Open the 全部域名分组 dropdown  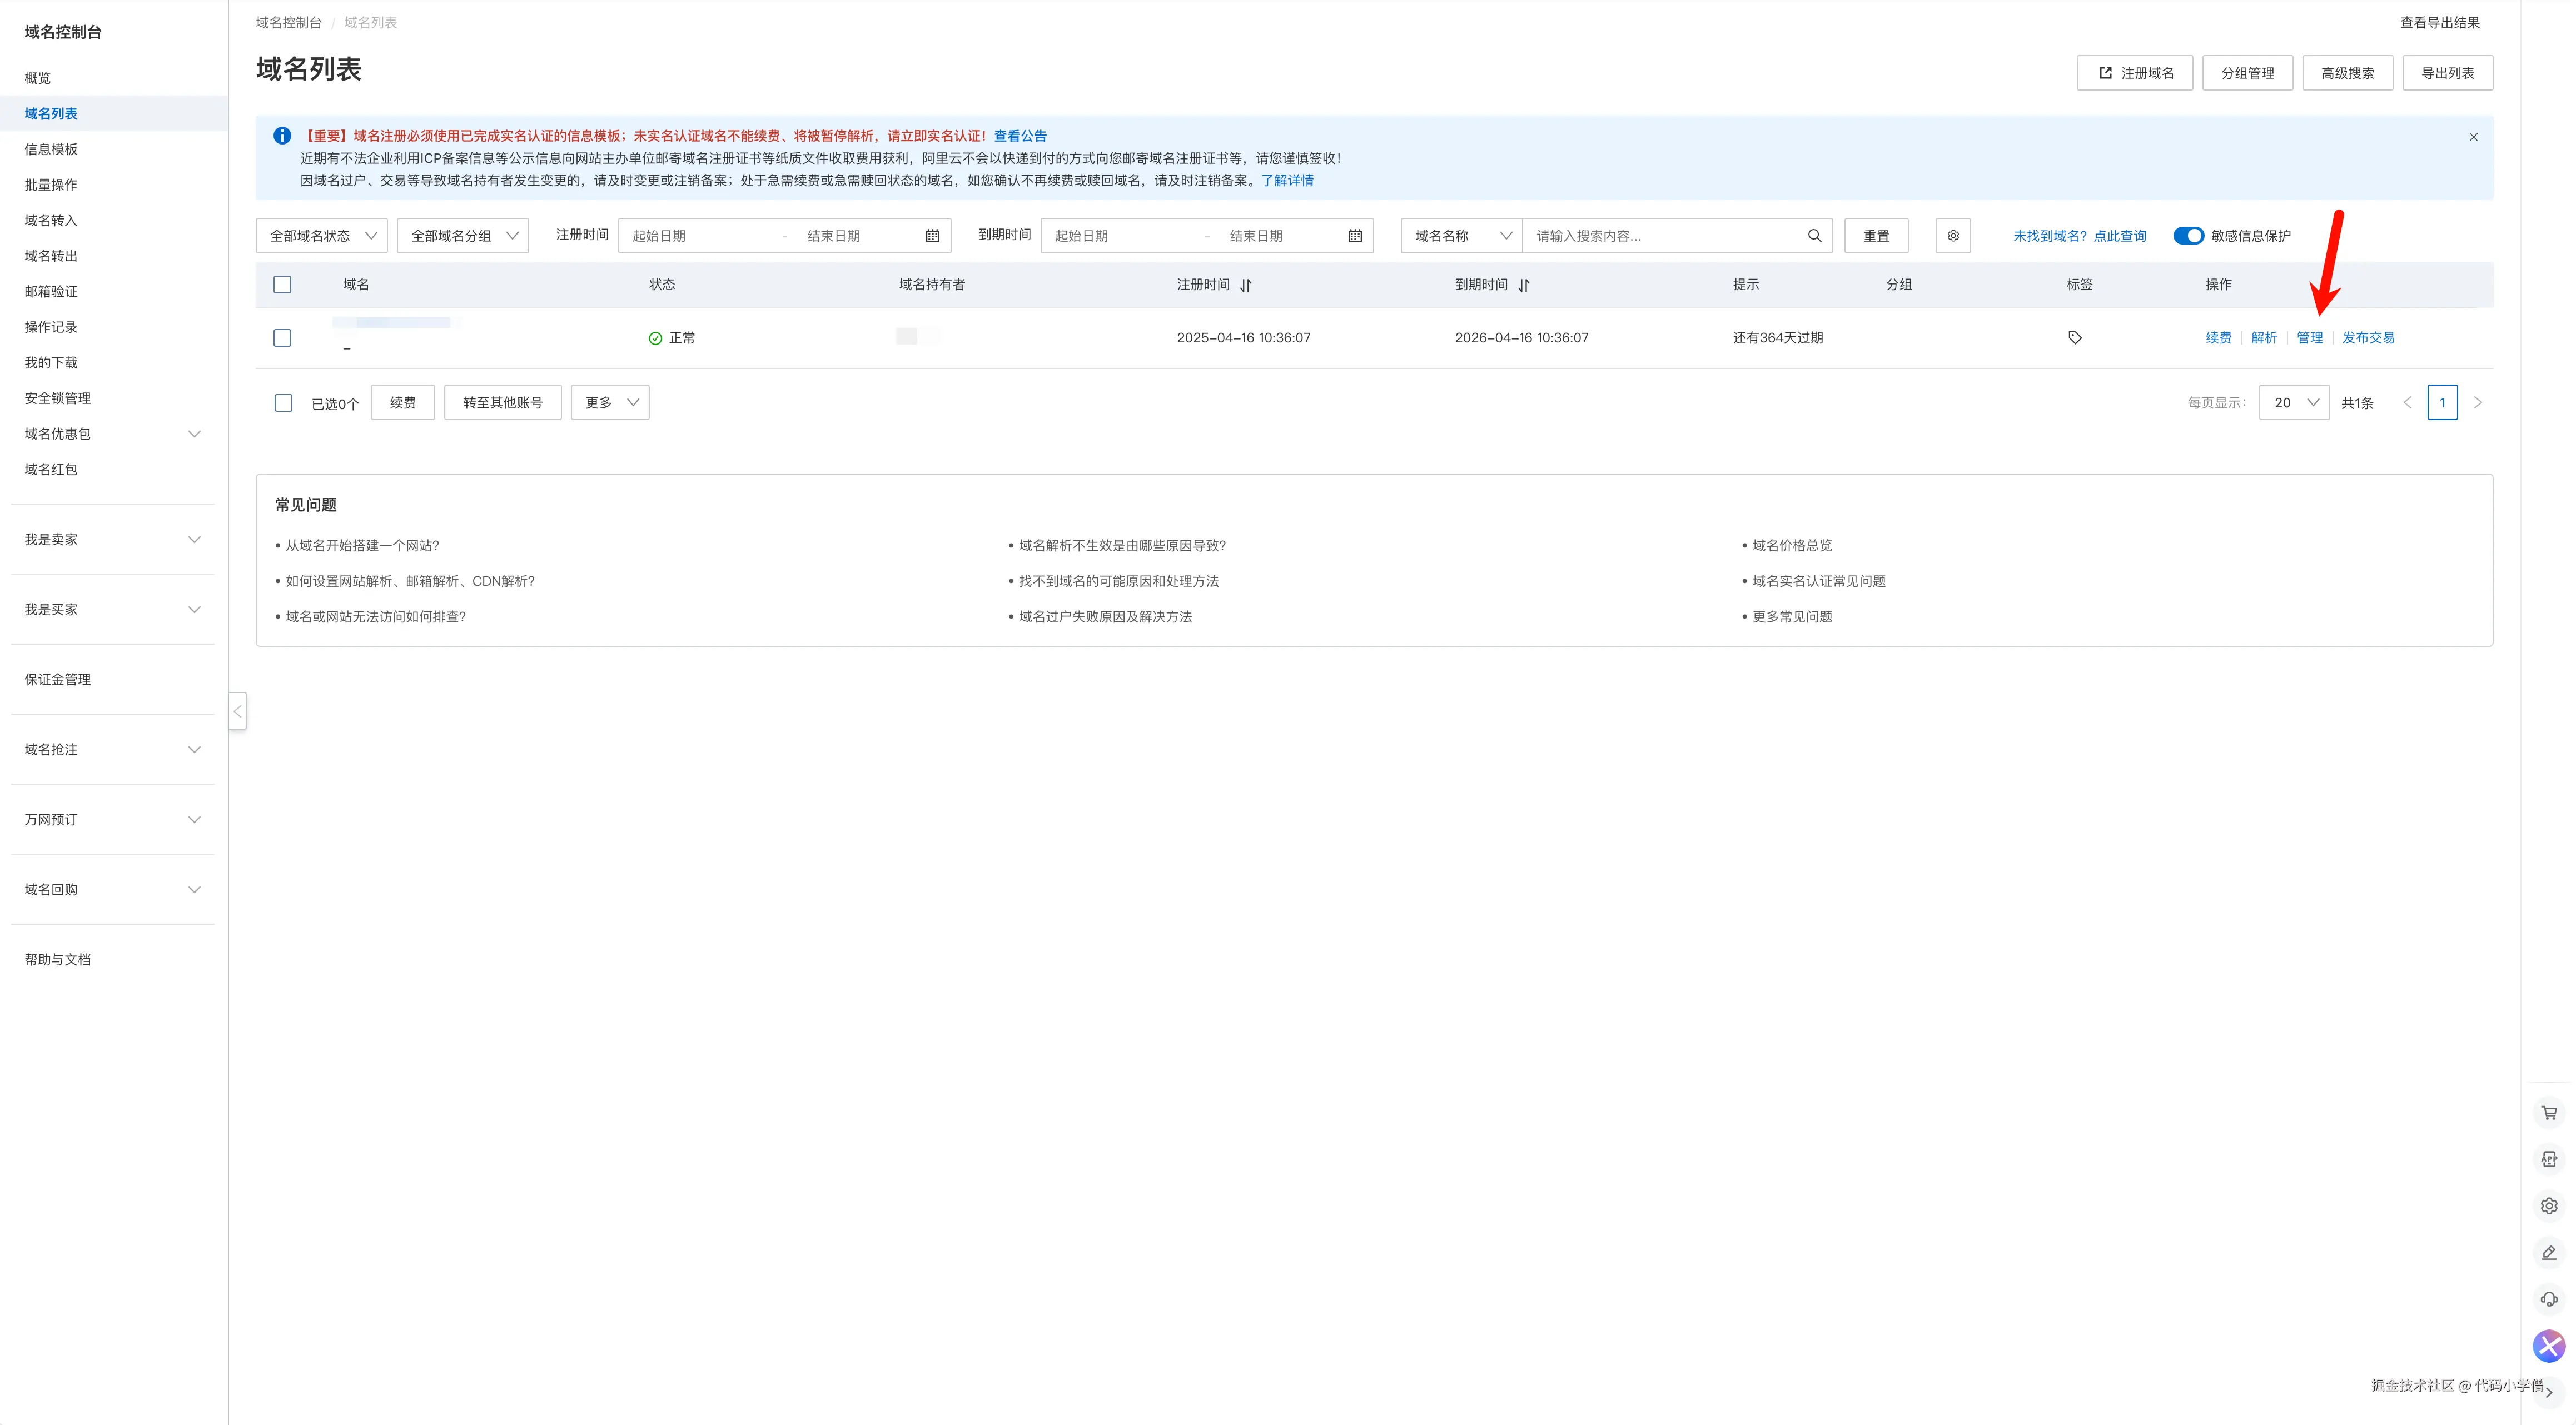tap(463, 236)
